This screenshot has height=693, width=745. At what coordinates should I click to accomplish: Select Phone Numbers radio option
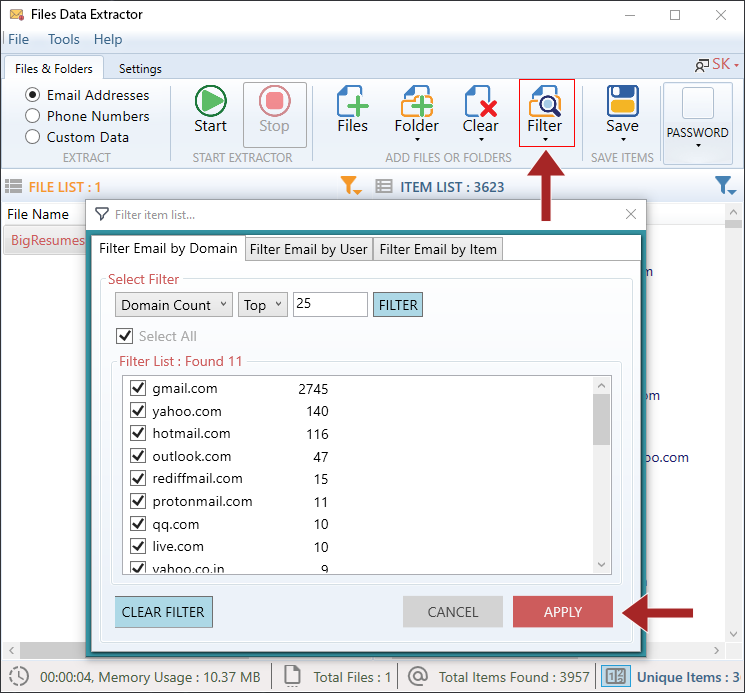(x=32, y=116)
